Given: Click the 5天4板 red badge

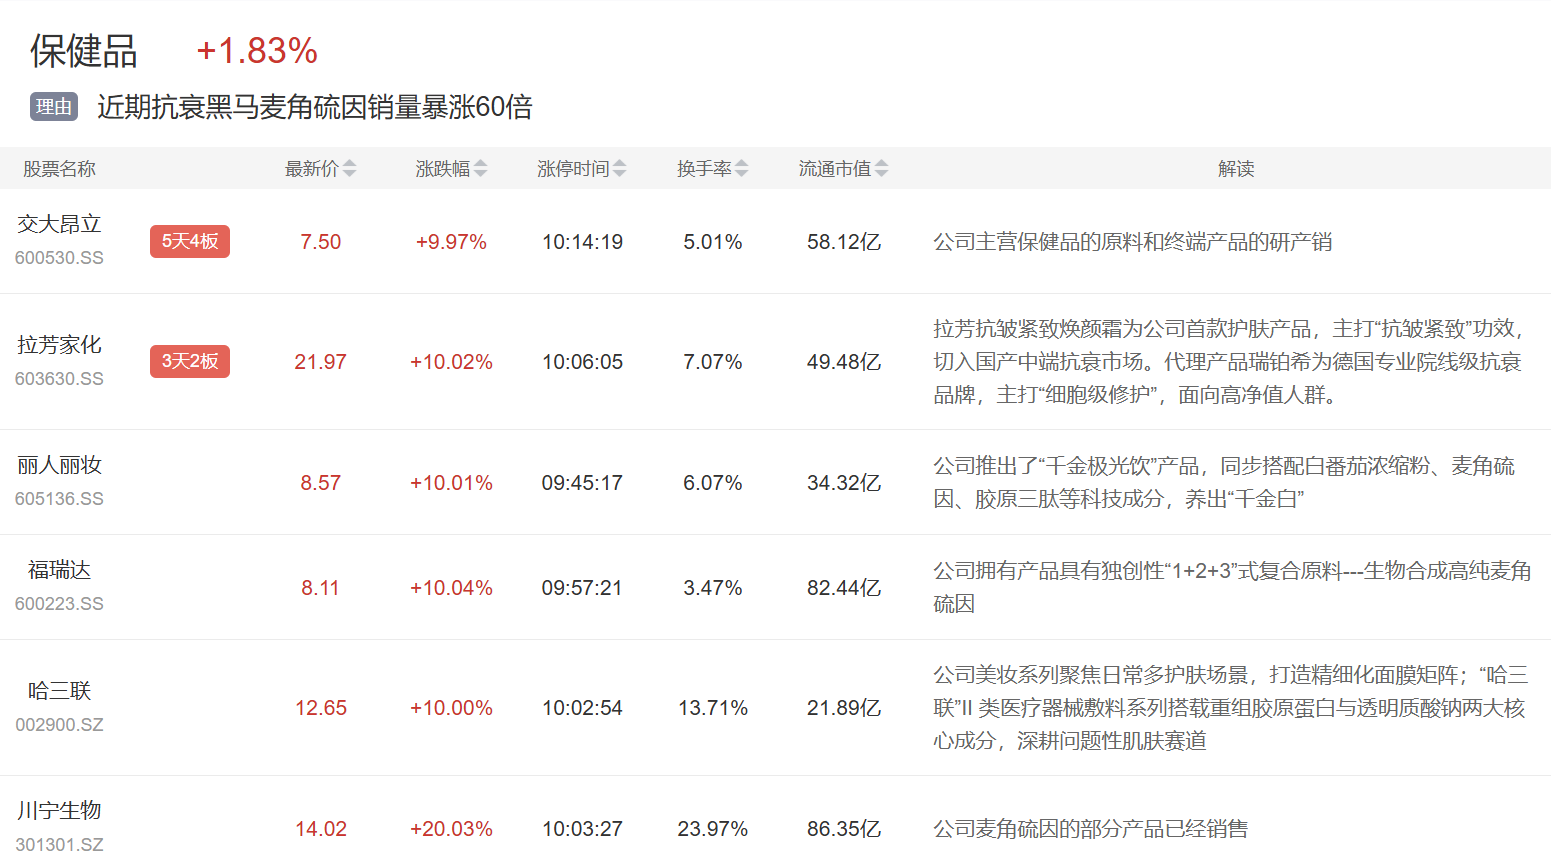Looking at the screenshot, I should coord(190,241).
